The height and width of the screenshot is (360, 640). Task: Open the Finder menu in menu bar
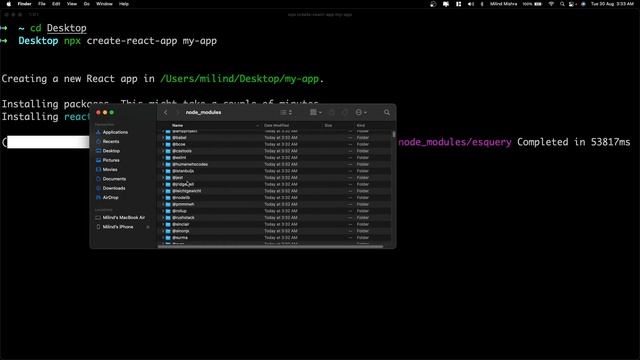point(24,4)
